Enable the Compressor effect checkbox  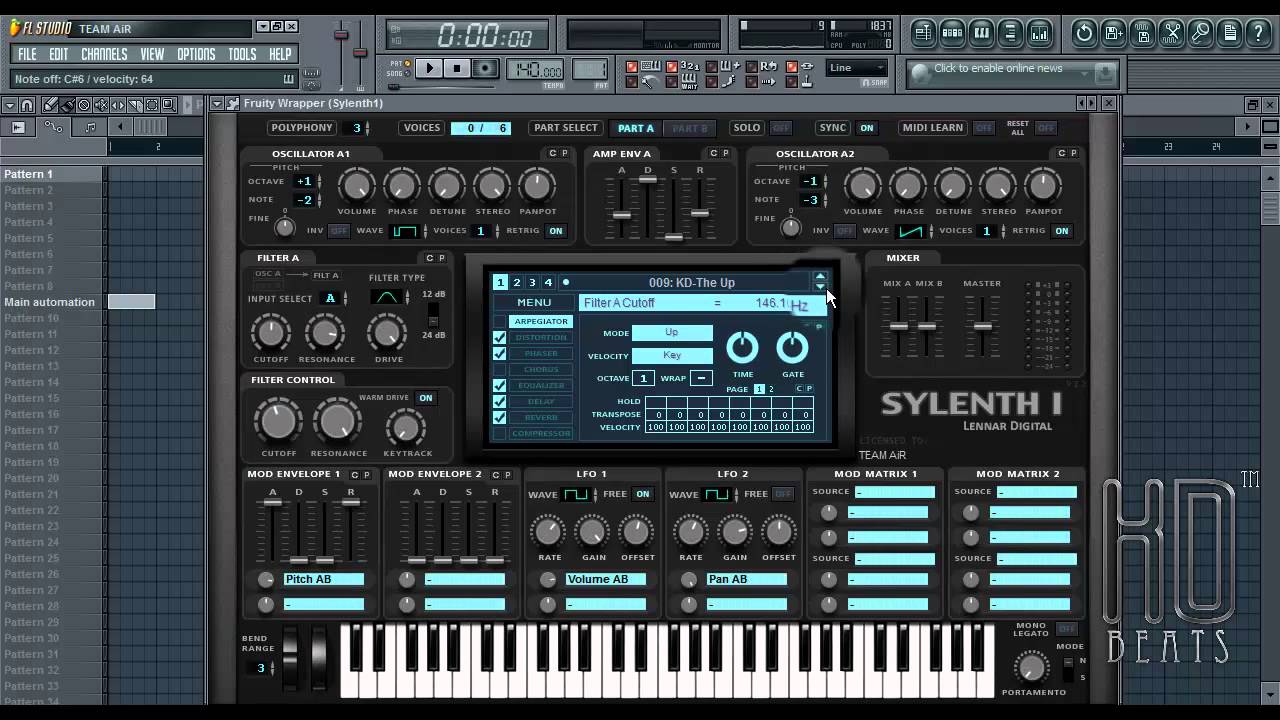tap(499, 434)
